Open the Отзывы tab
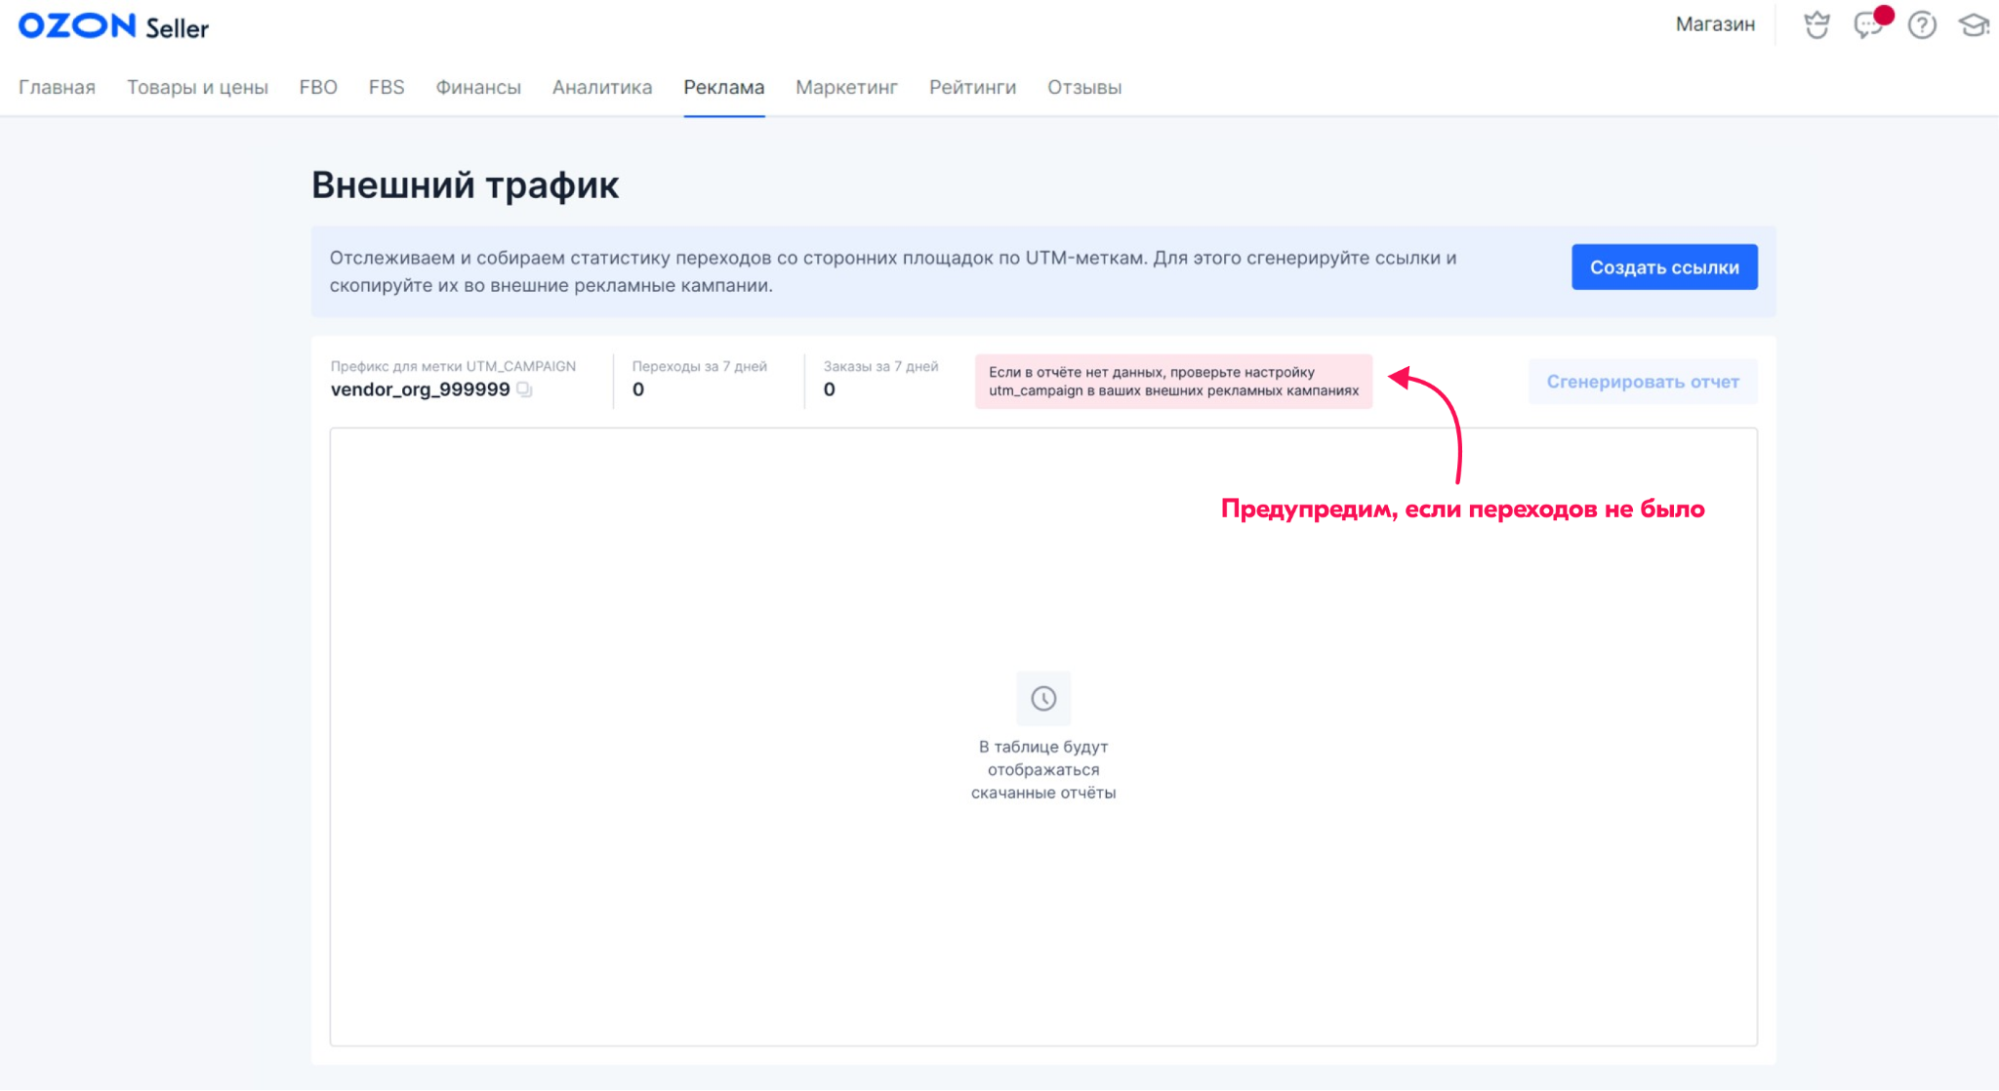1999x1091 pixels. 1084,87
